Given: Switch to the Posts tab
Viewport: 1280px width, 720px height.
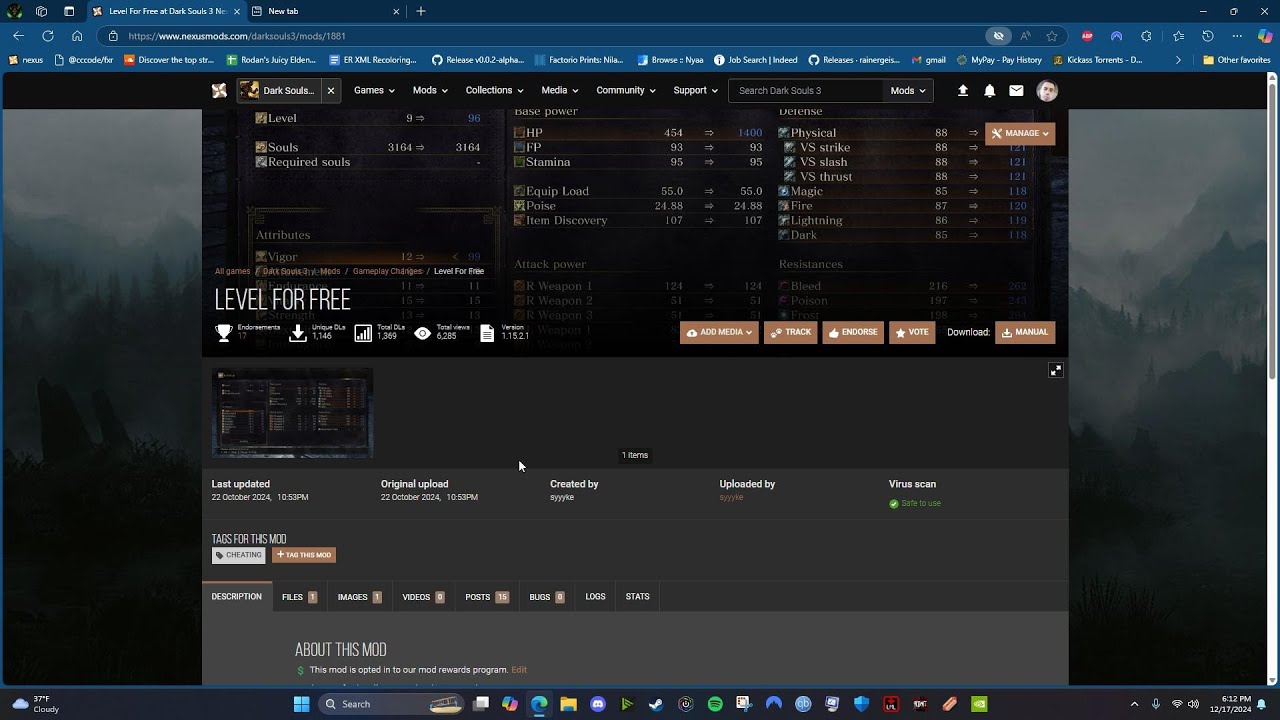Looking at the screenshot, I should point(487,597).
